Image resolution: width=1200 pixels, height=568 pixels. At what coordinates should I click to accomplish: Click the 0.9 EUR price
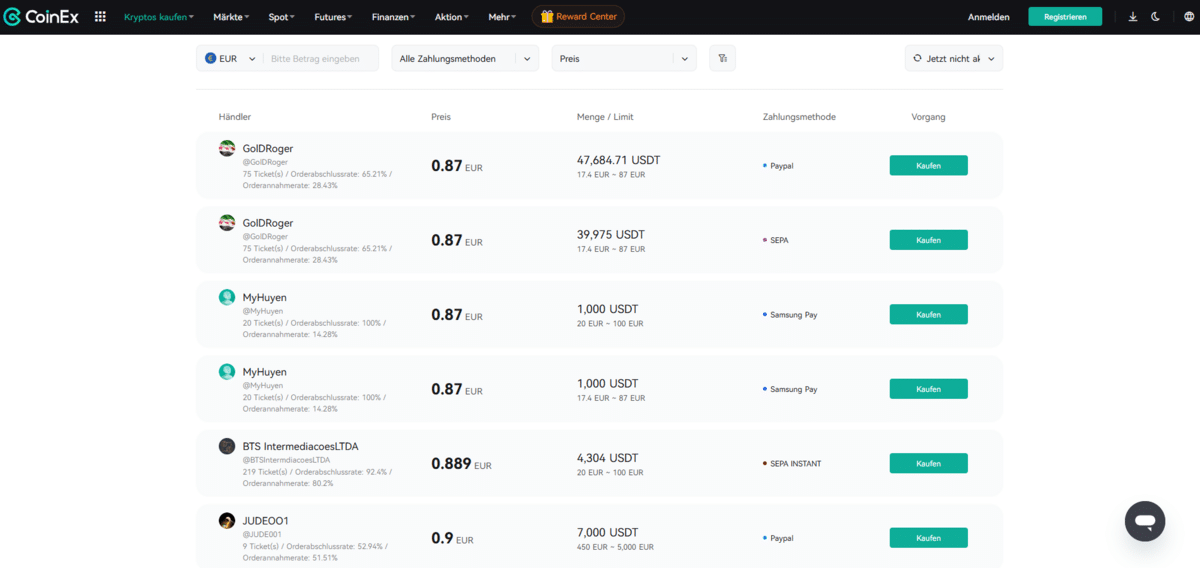point(452,538)
